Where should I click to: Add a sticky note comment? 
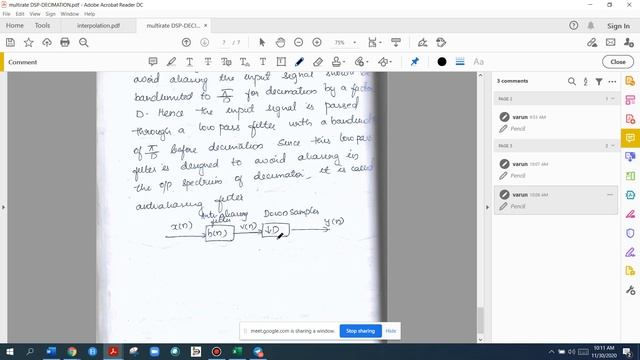[153, 62]
